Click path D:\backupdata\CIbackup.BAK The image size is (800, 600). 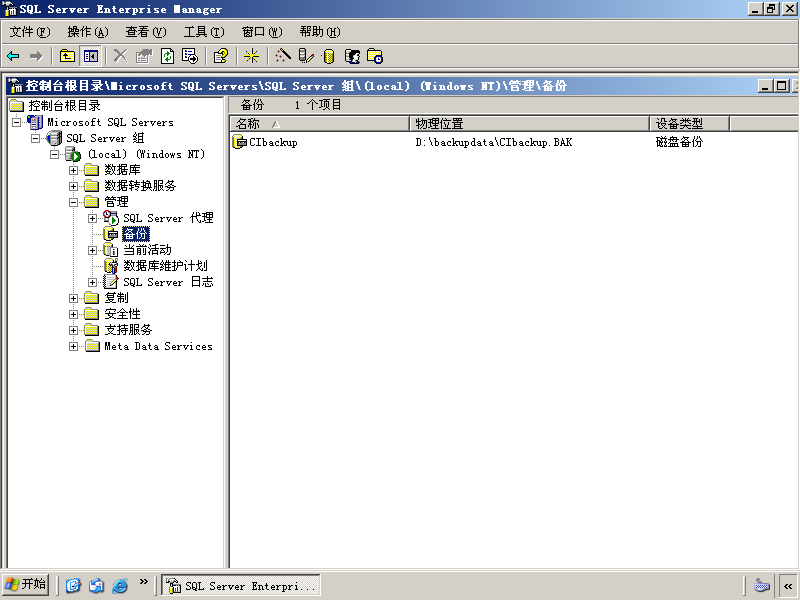tap(494, 142)
